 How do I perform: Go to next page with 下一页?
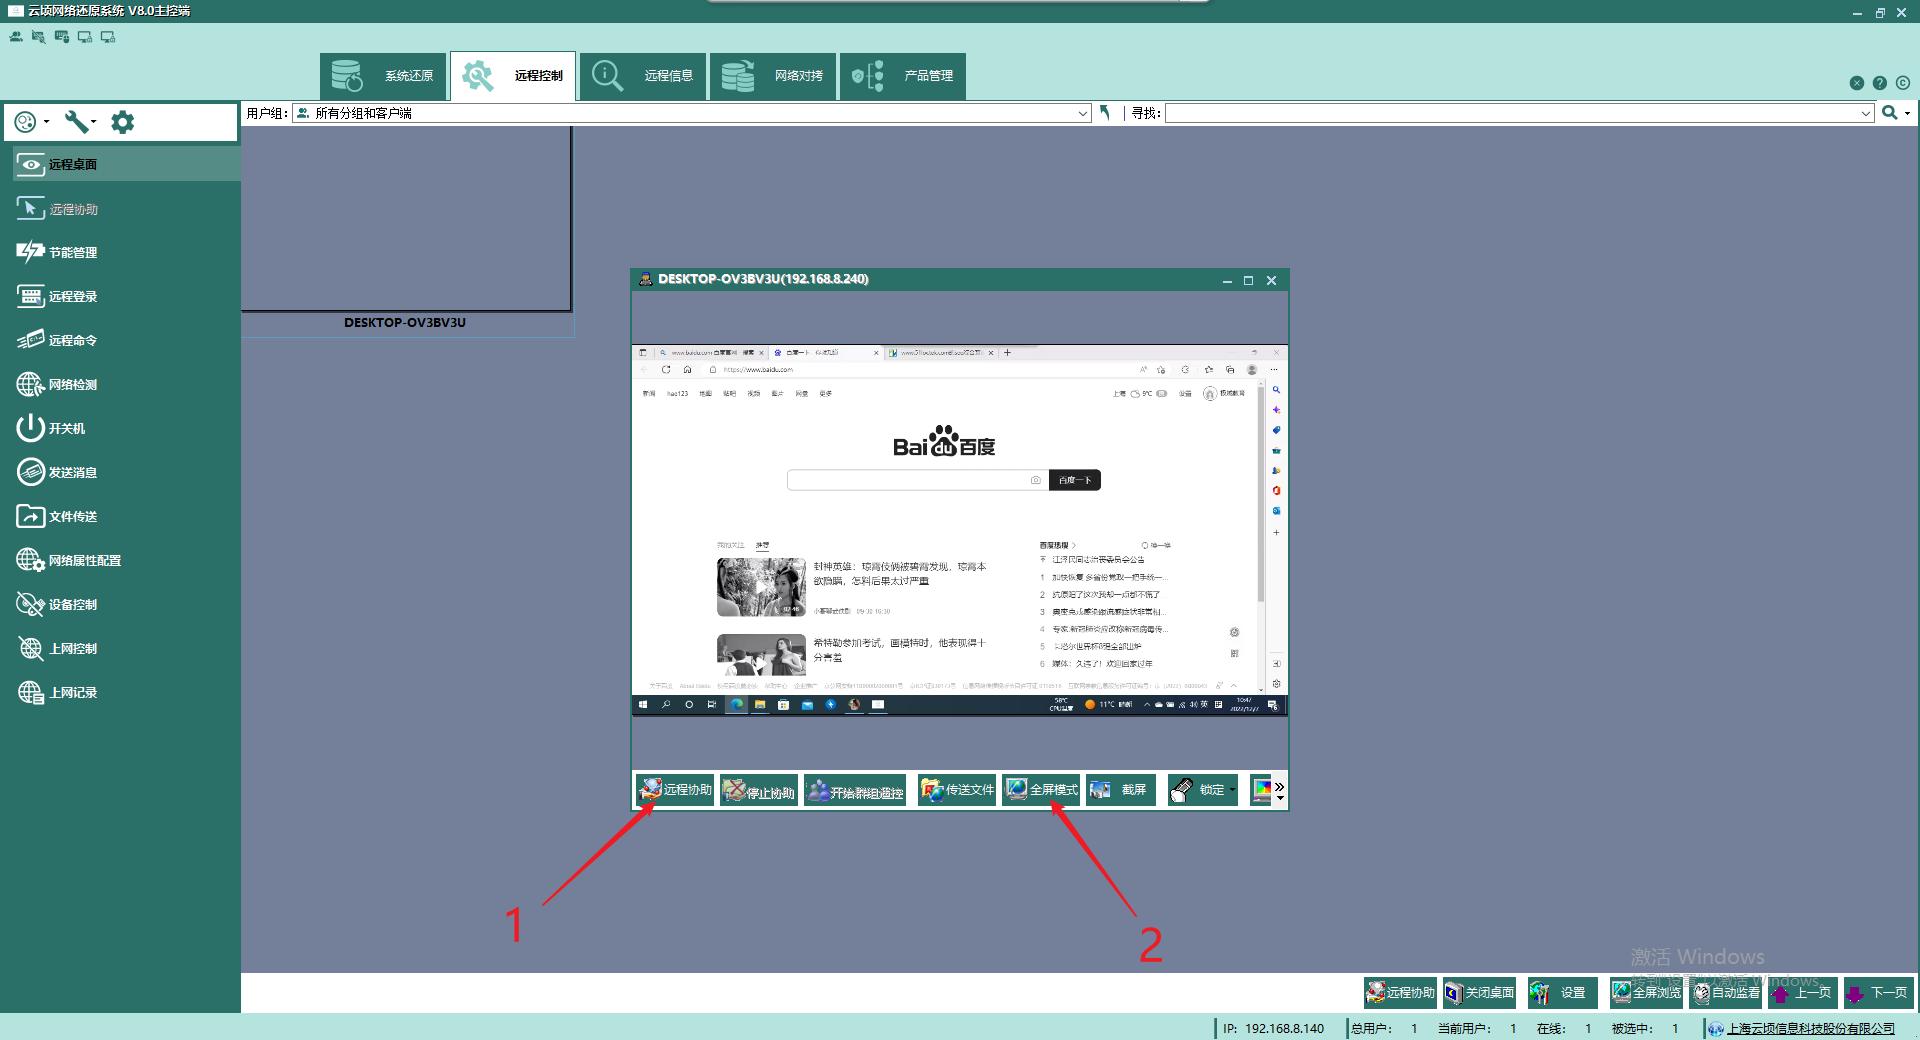click(1878, 993)
